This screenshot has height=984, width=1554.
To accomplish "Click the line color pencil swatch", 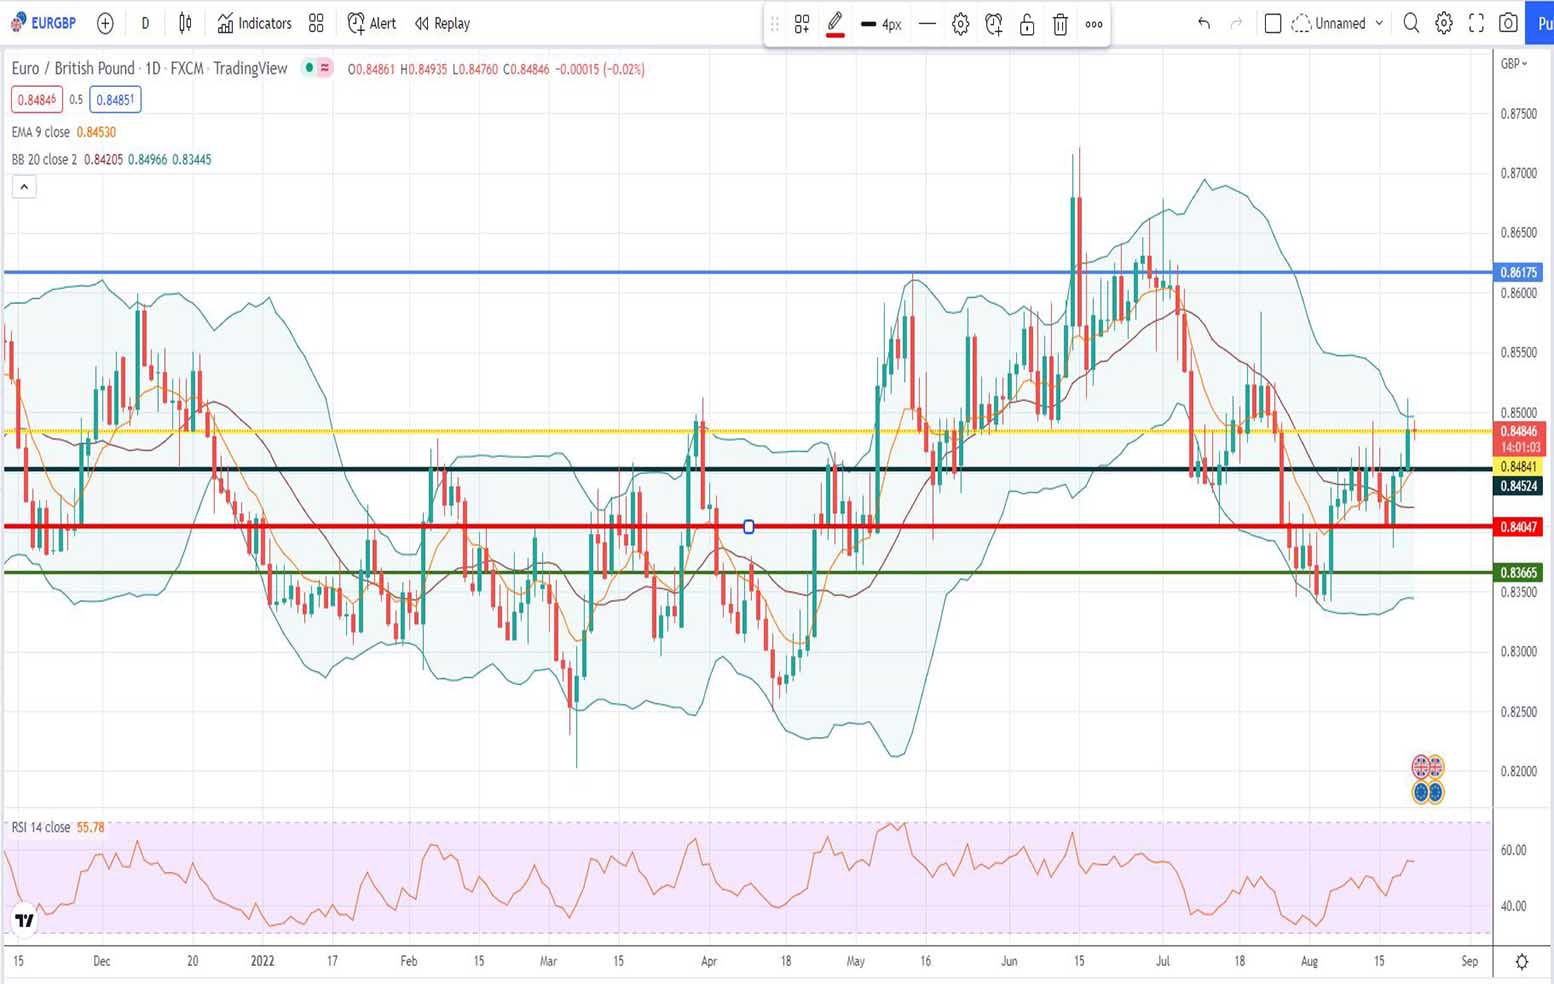I will coord(835,24).
